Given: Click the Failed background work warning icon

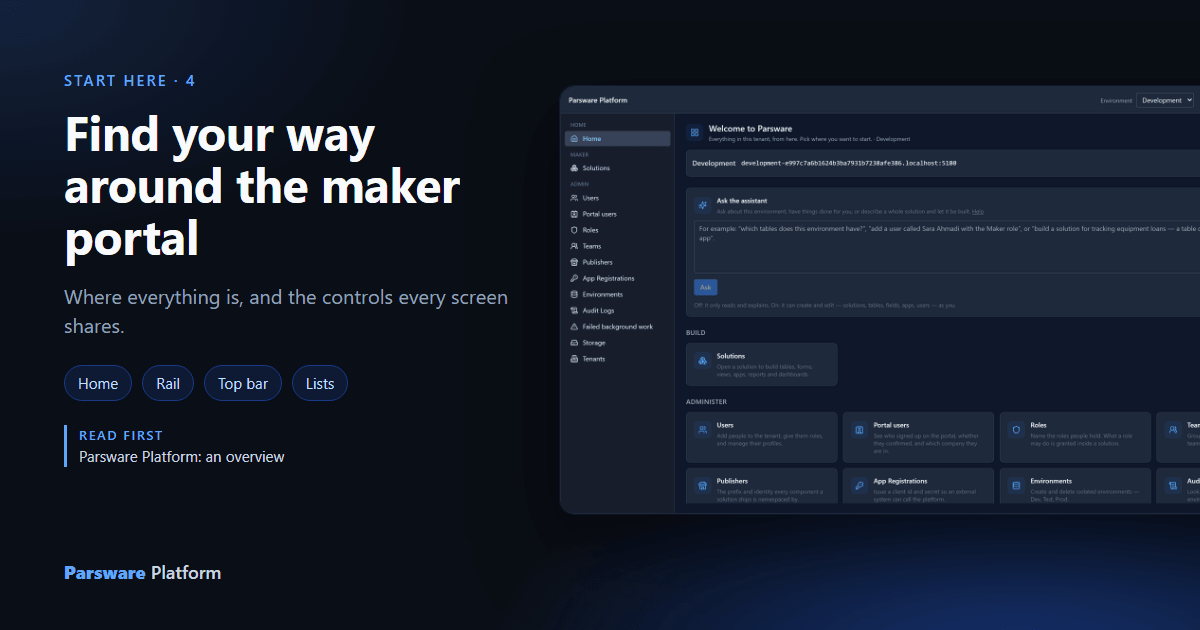Looking at the screenshot, I should tap(574, 327).
